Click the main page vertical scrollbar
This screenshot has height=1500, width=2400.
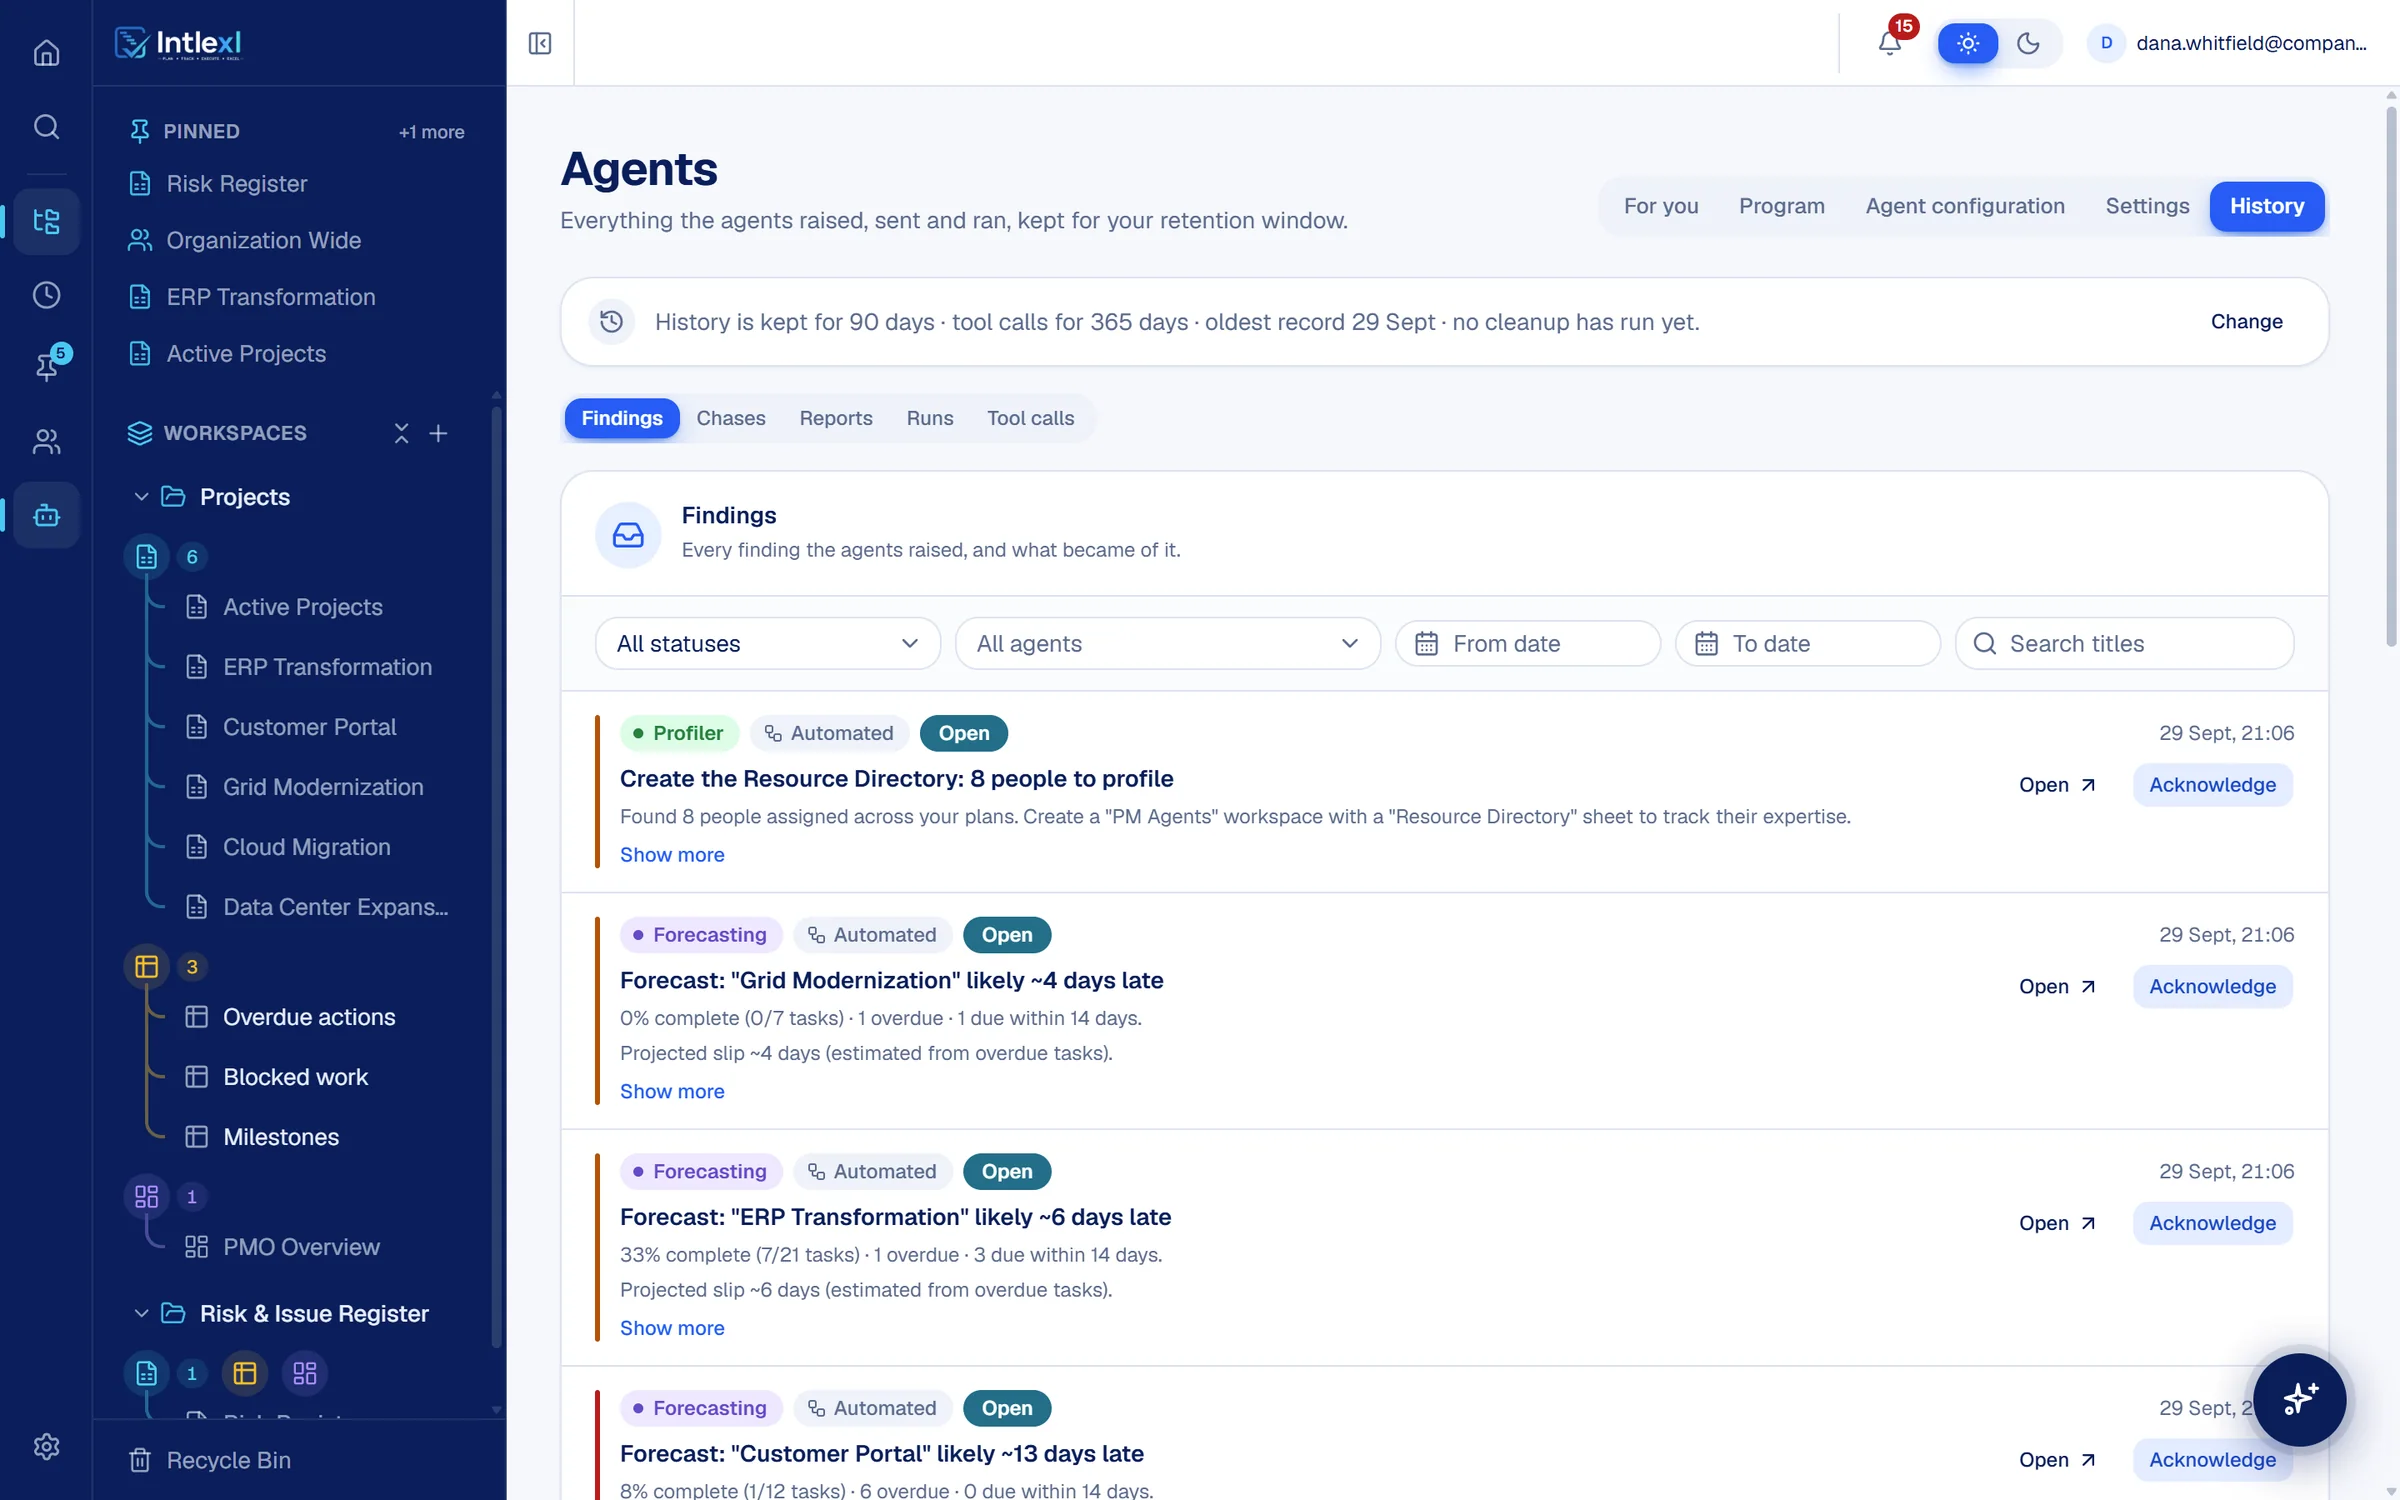click(x=2391, y=375)
